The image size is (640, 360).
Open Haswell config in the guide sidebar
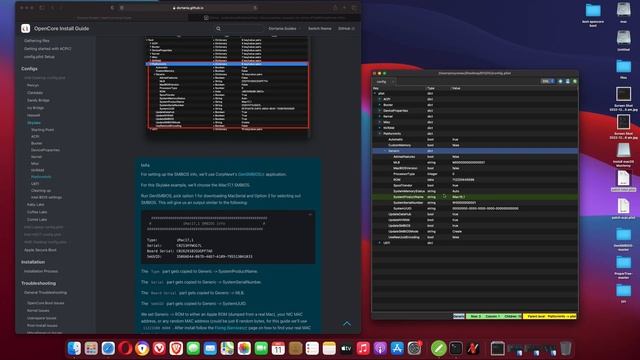coord(34,116)
